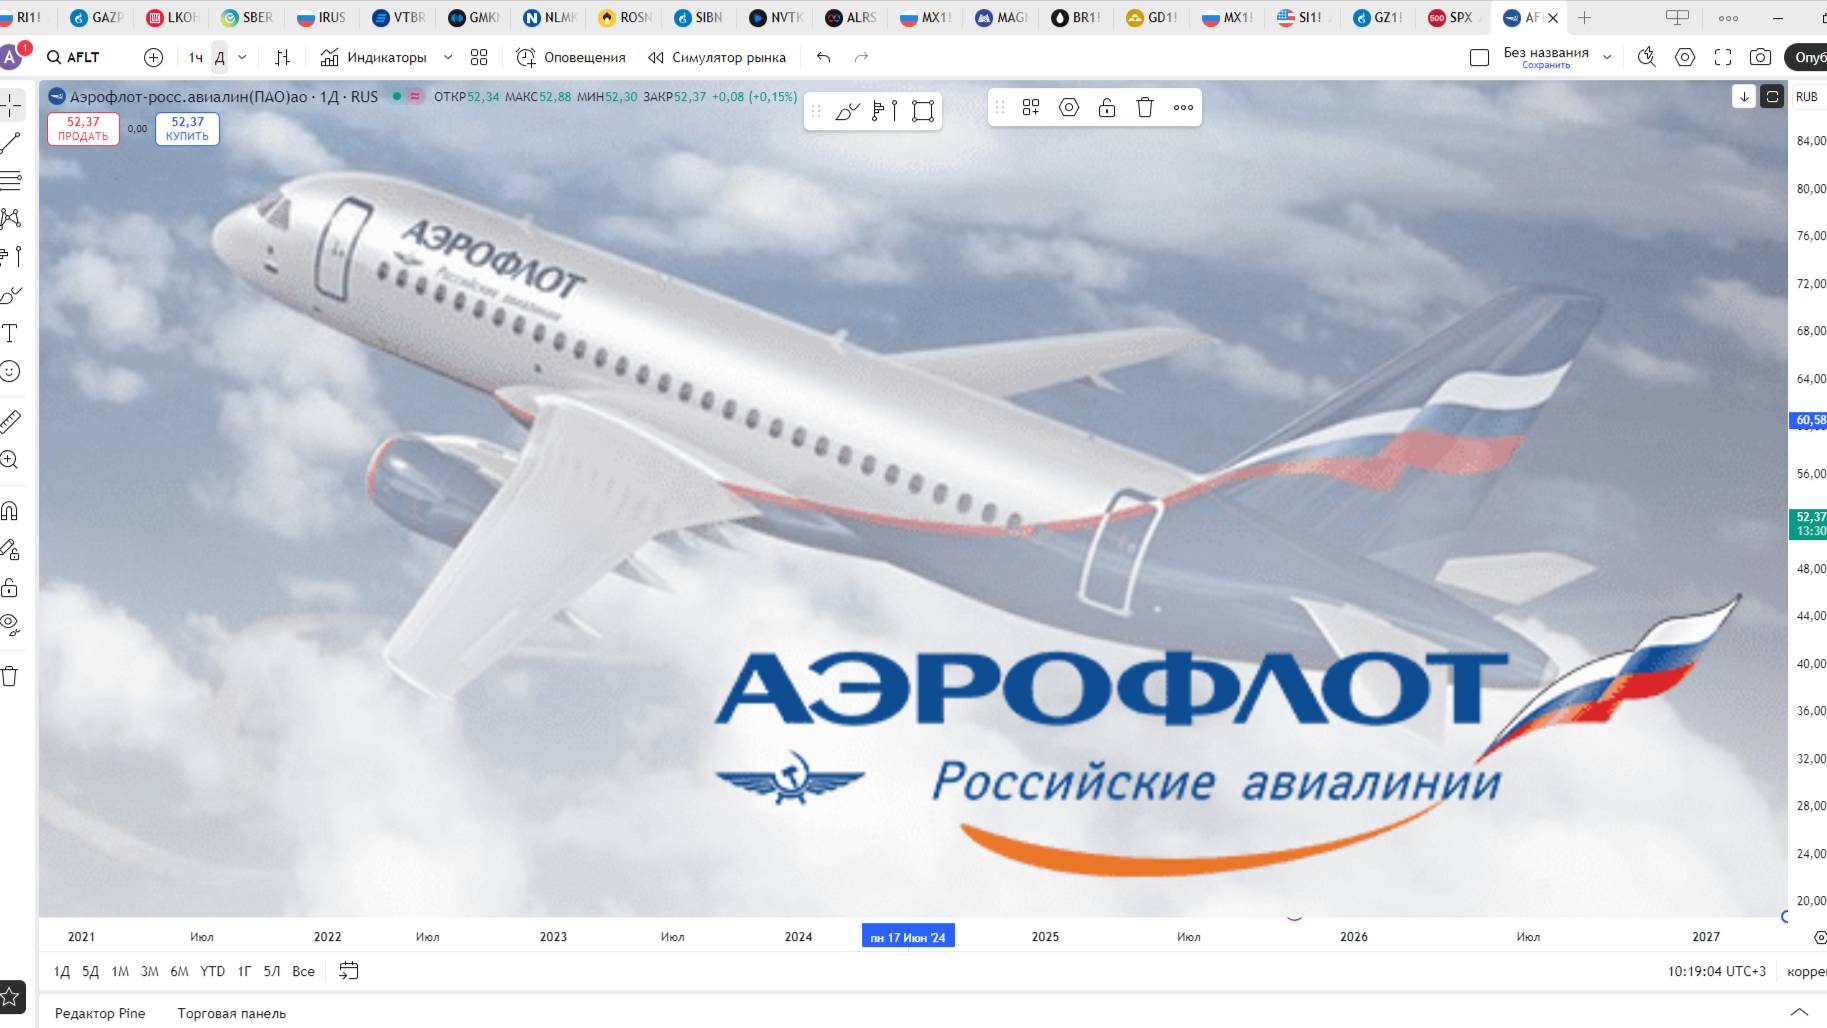Remove drawings with the left sidebar trash icon
The height and width of the screenshot is (1028, 1827).
point(10,677)
